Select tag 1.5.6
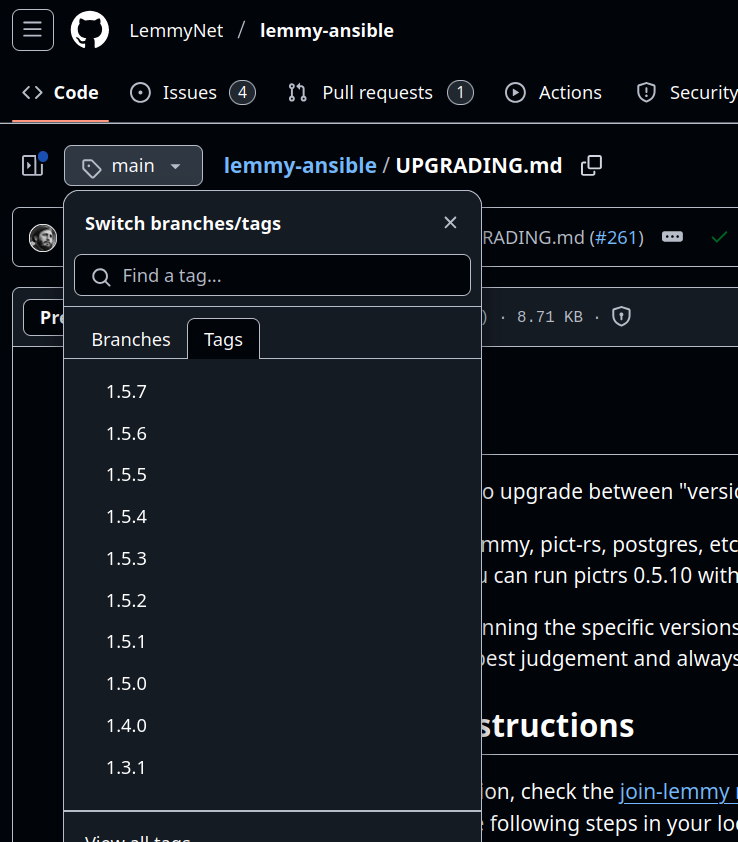Viewport: 738px width, 842px height. coord(272,433)
